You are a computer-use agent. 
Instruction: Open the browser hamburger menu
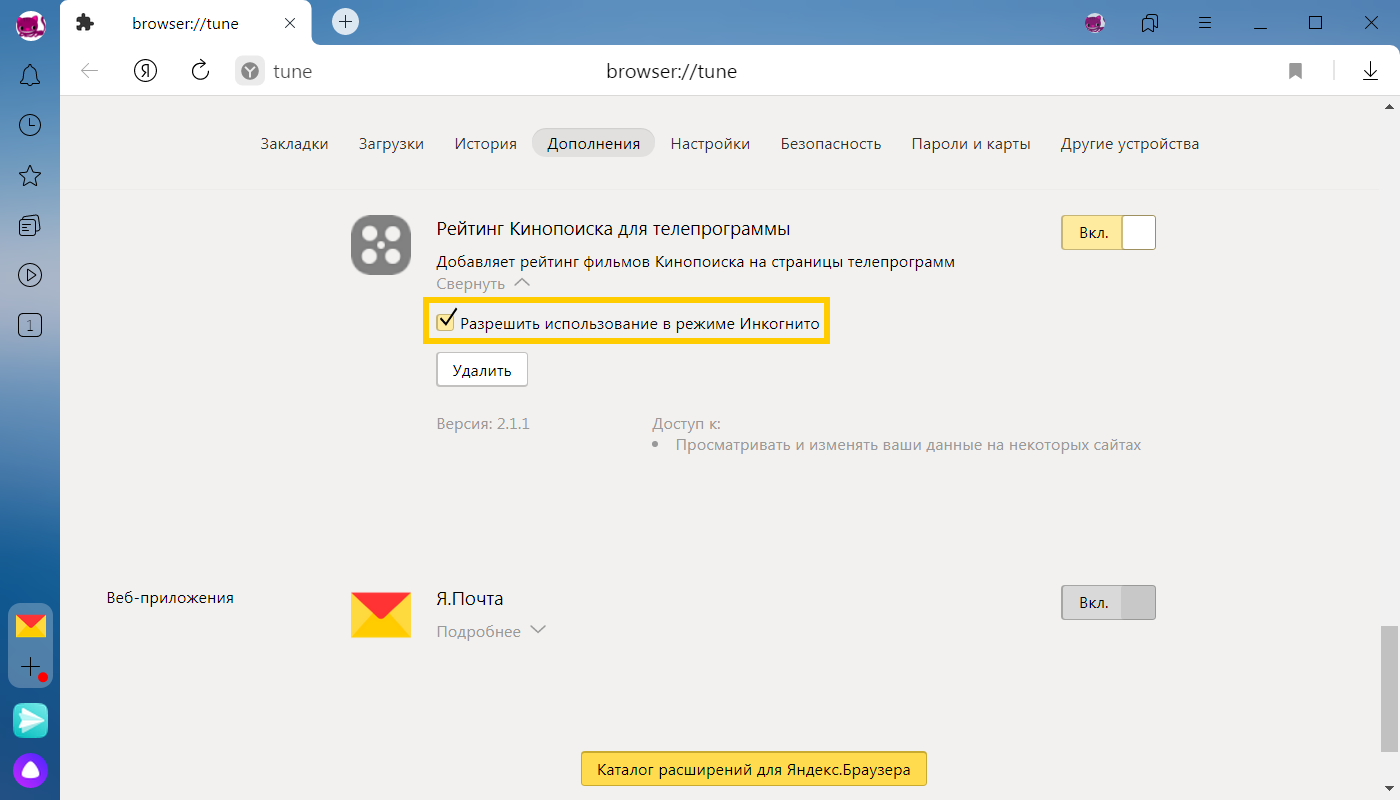click(x=1205, y=22)
